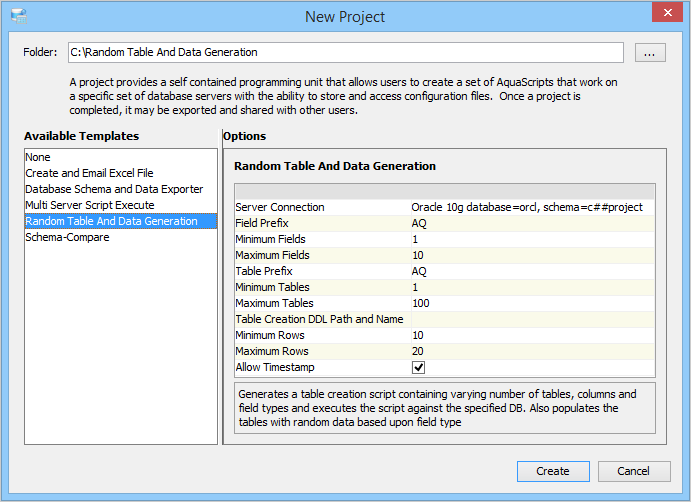Select Create and Email Excel File template

[x=89, y=173]
